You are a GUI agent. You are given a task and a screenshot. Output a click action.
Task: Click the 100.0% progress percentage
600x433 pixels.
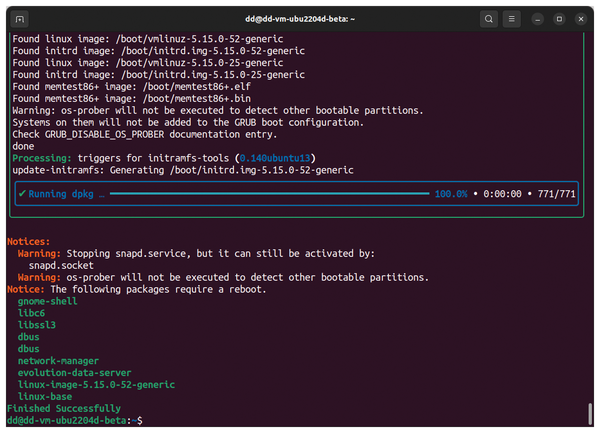[451, 194]
